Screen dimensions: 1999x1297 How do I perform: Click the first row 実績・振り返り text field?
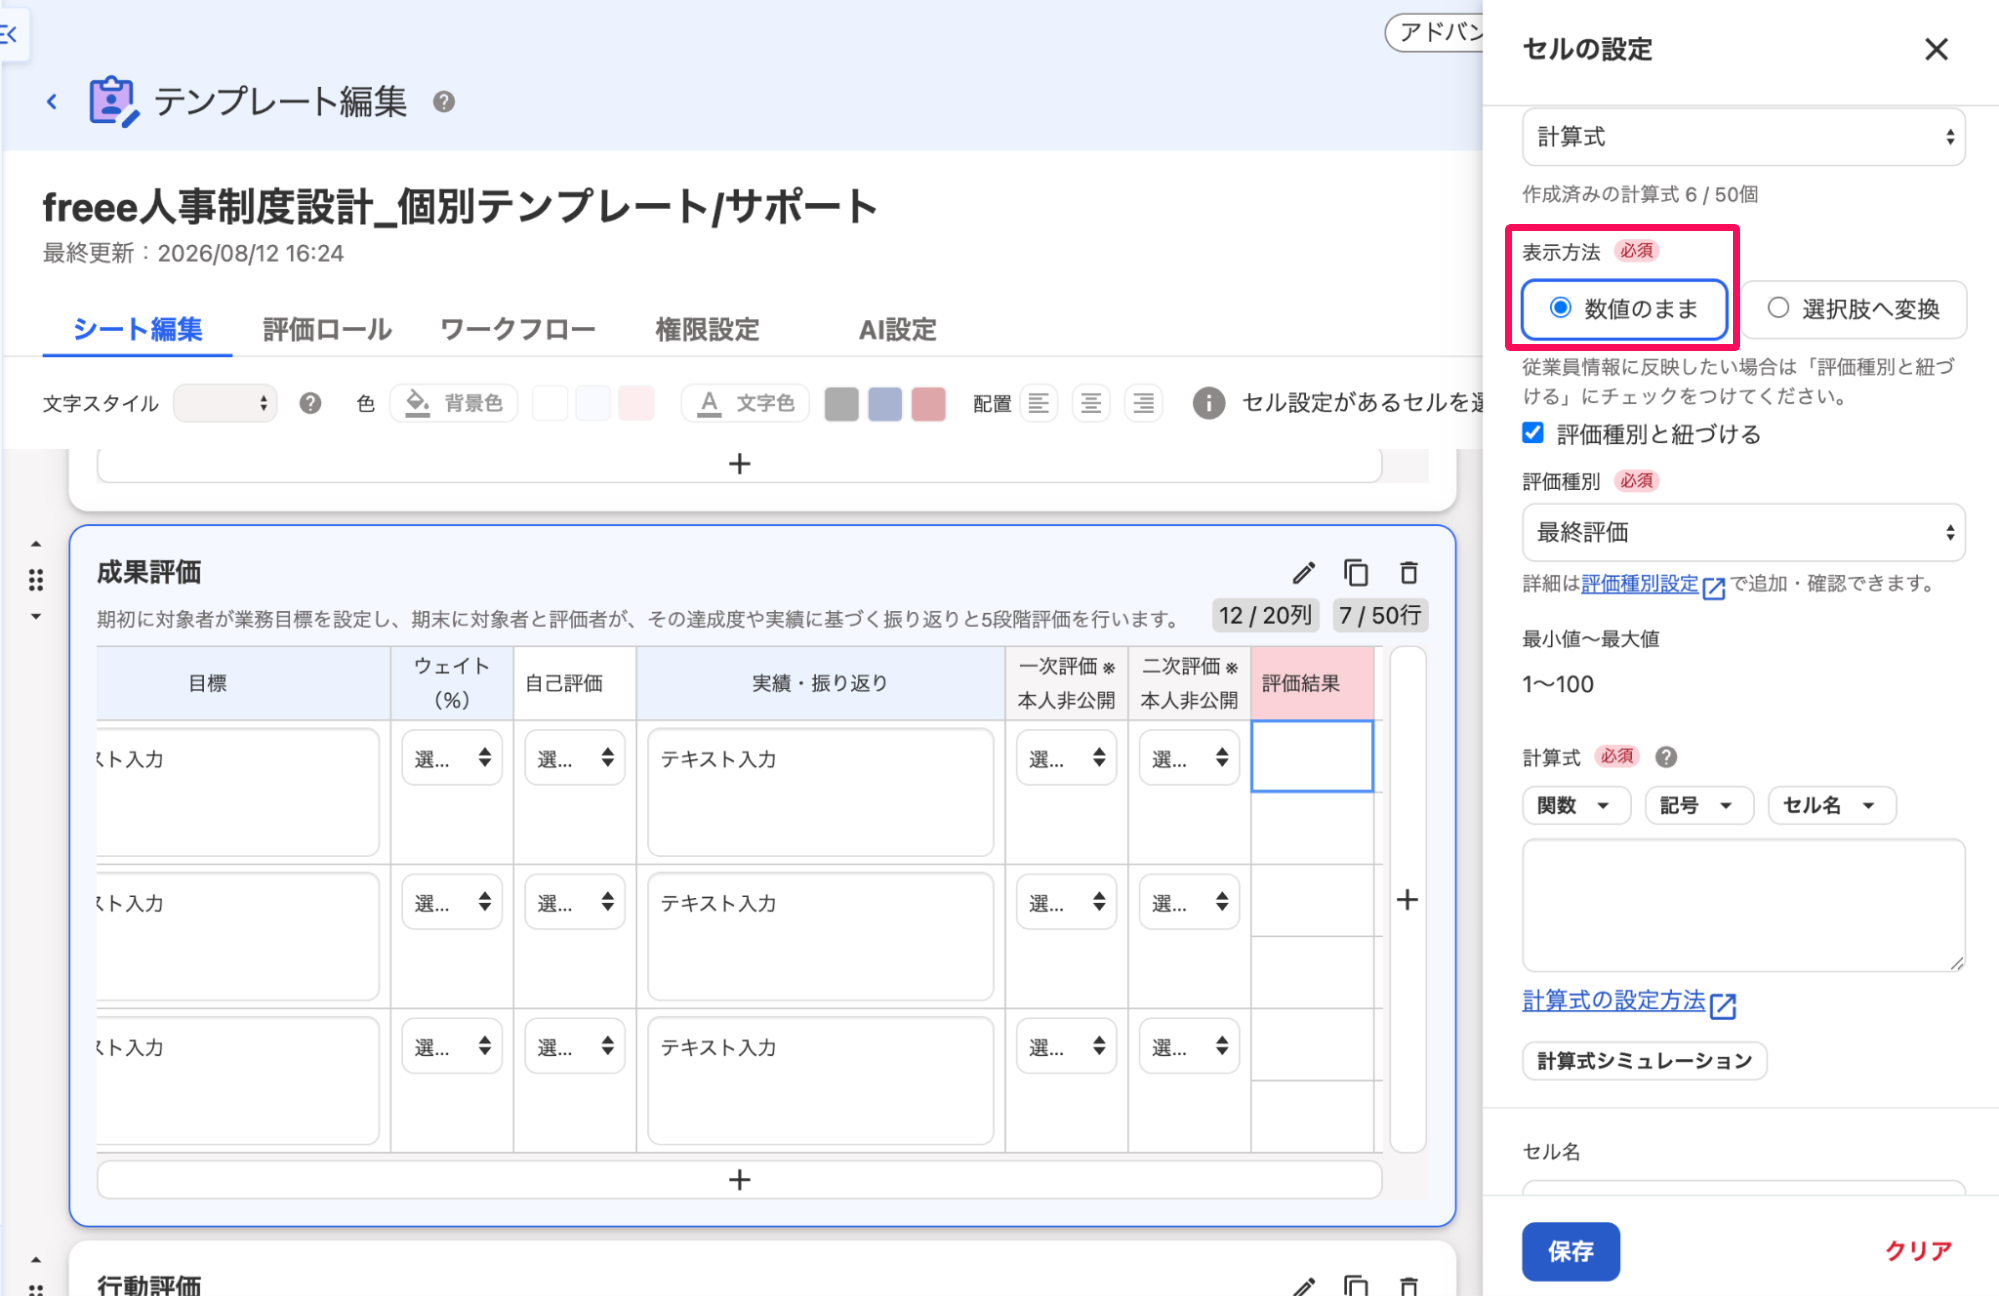point(820,792)
